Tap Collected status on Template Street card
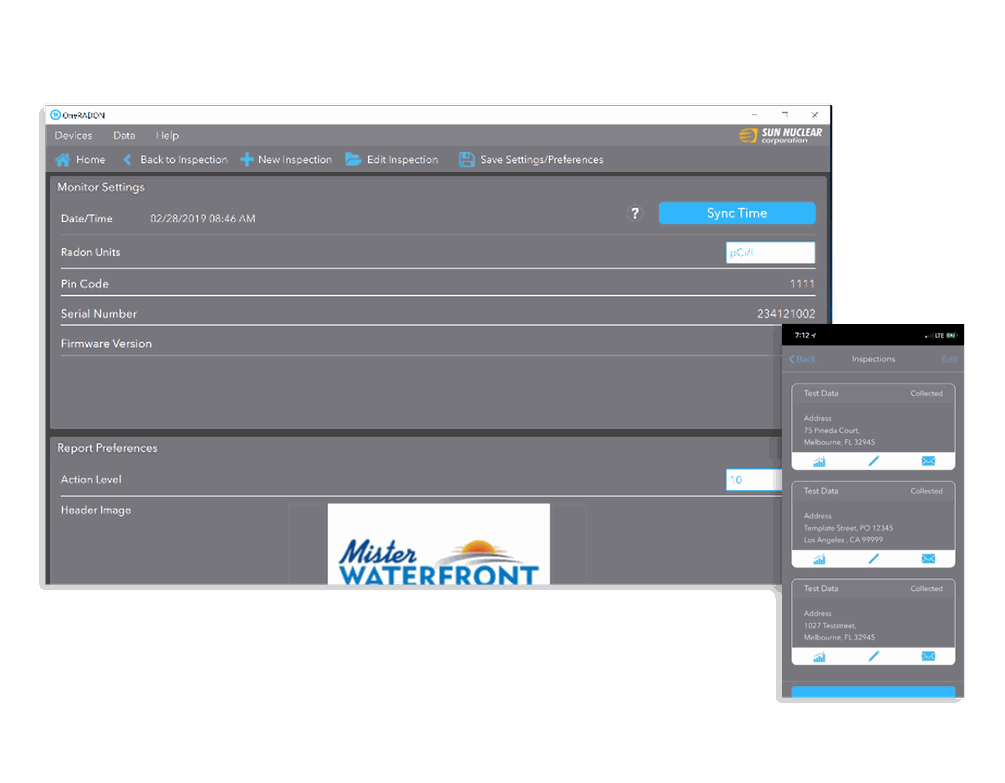The width and height of the screenshot is (1005, 783). 926,491
